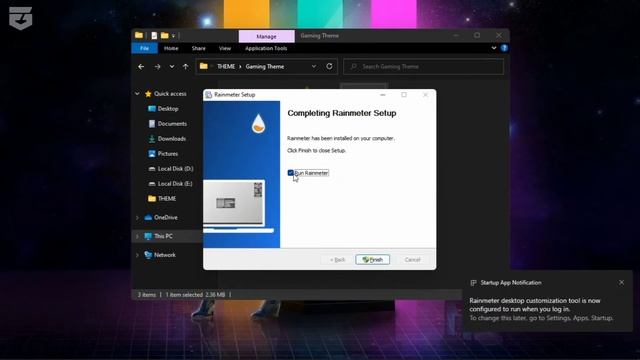The image size is (640, 360).
Task: Open the Home ribbon tab
Action: click(171, 48)
